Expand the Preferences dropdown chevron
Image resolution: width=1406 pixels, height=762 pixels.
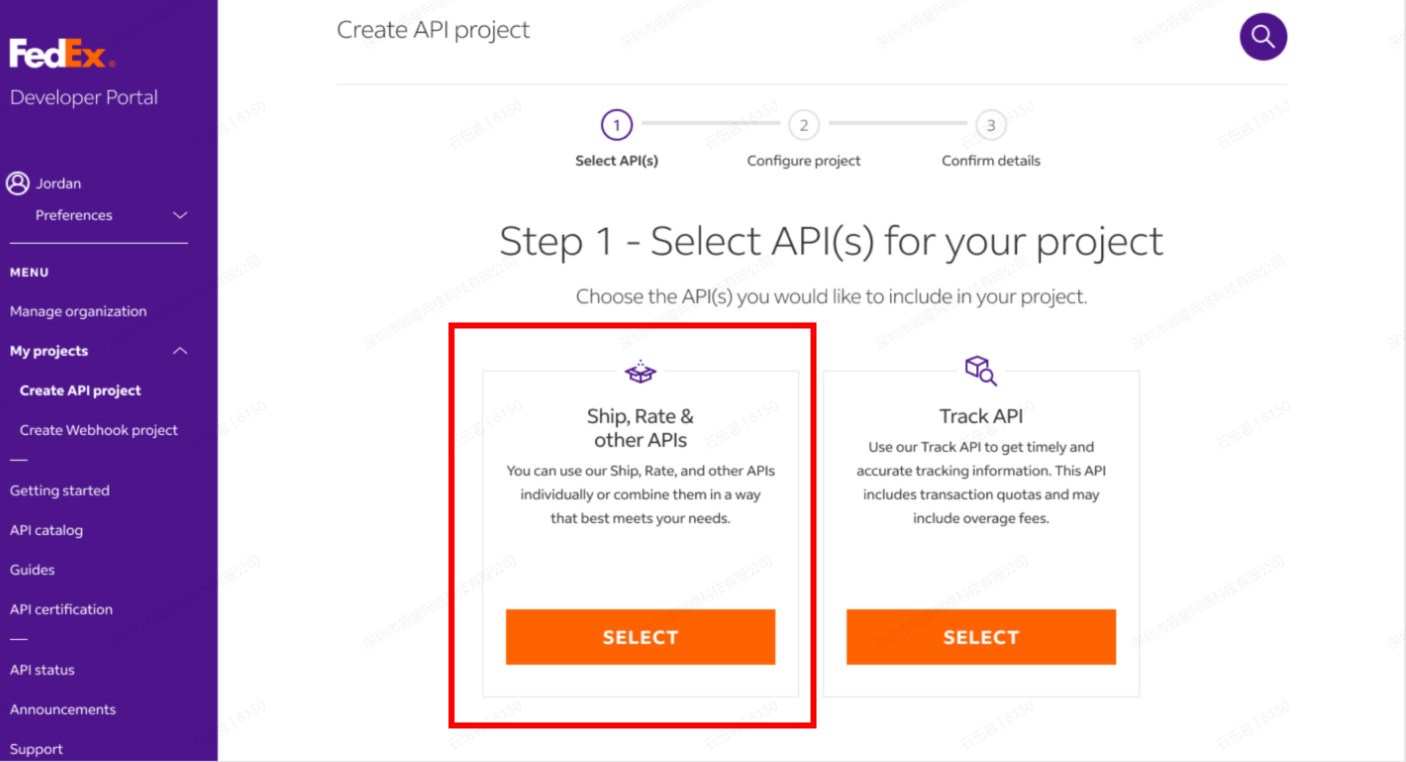tap(180, 215)
